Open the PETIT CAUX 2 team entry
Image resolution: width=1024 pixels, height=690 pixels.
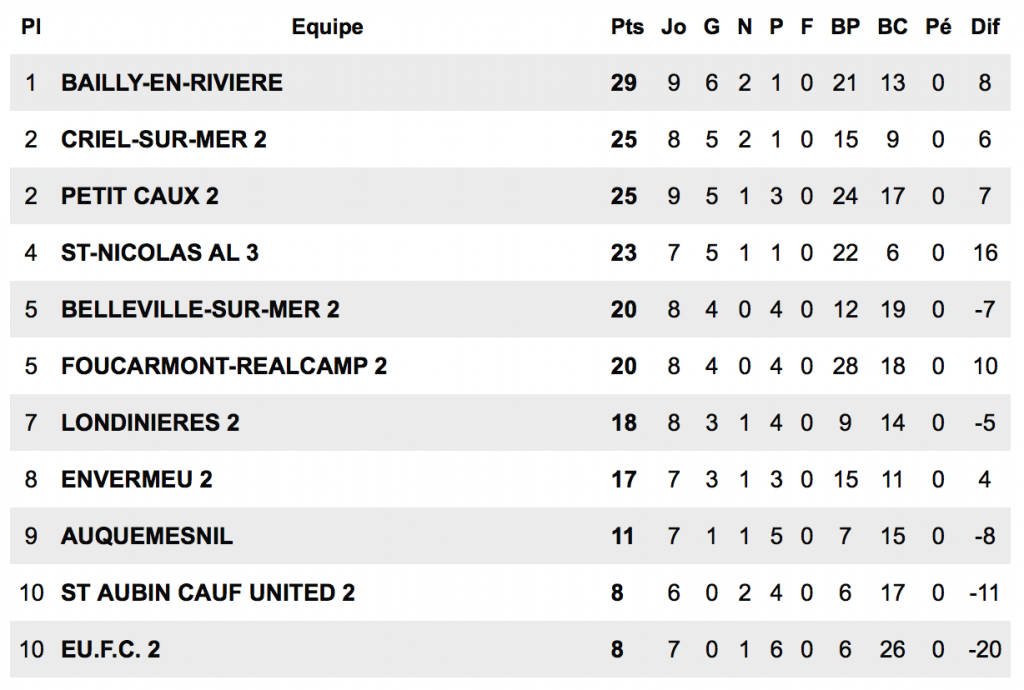click(x=140, y=196)
